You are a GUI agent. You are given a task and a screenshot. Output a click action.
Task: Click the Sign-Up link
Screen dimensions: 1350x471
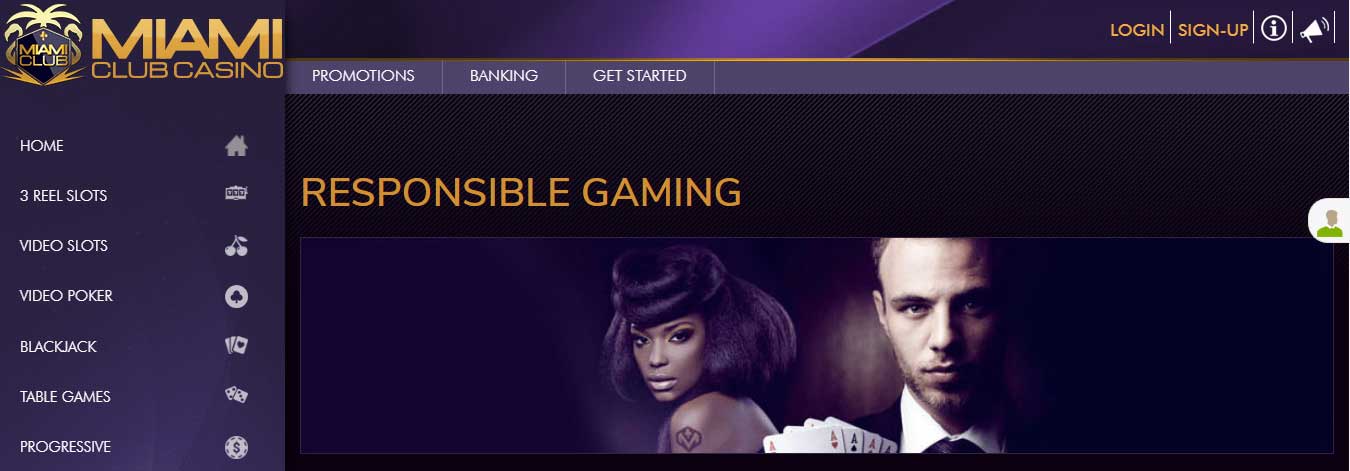pyautogui.click(x=1213, y=30)
